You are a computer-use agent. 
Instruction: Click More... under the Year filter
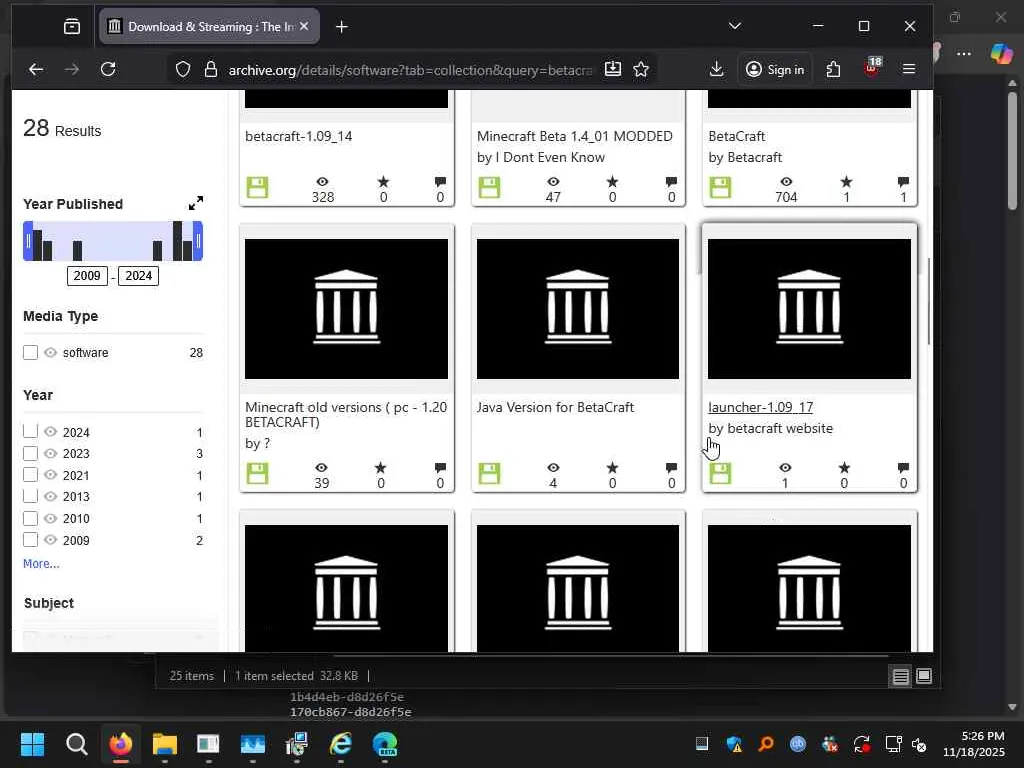click(41, 564)
